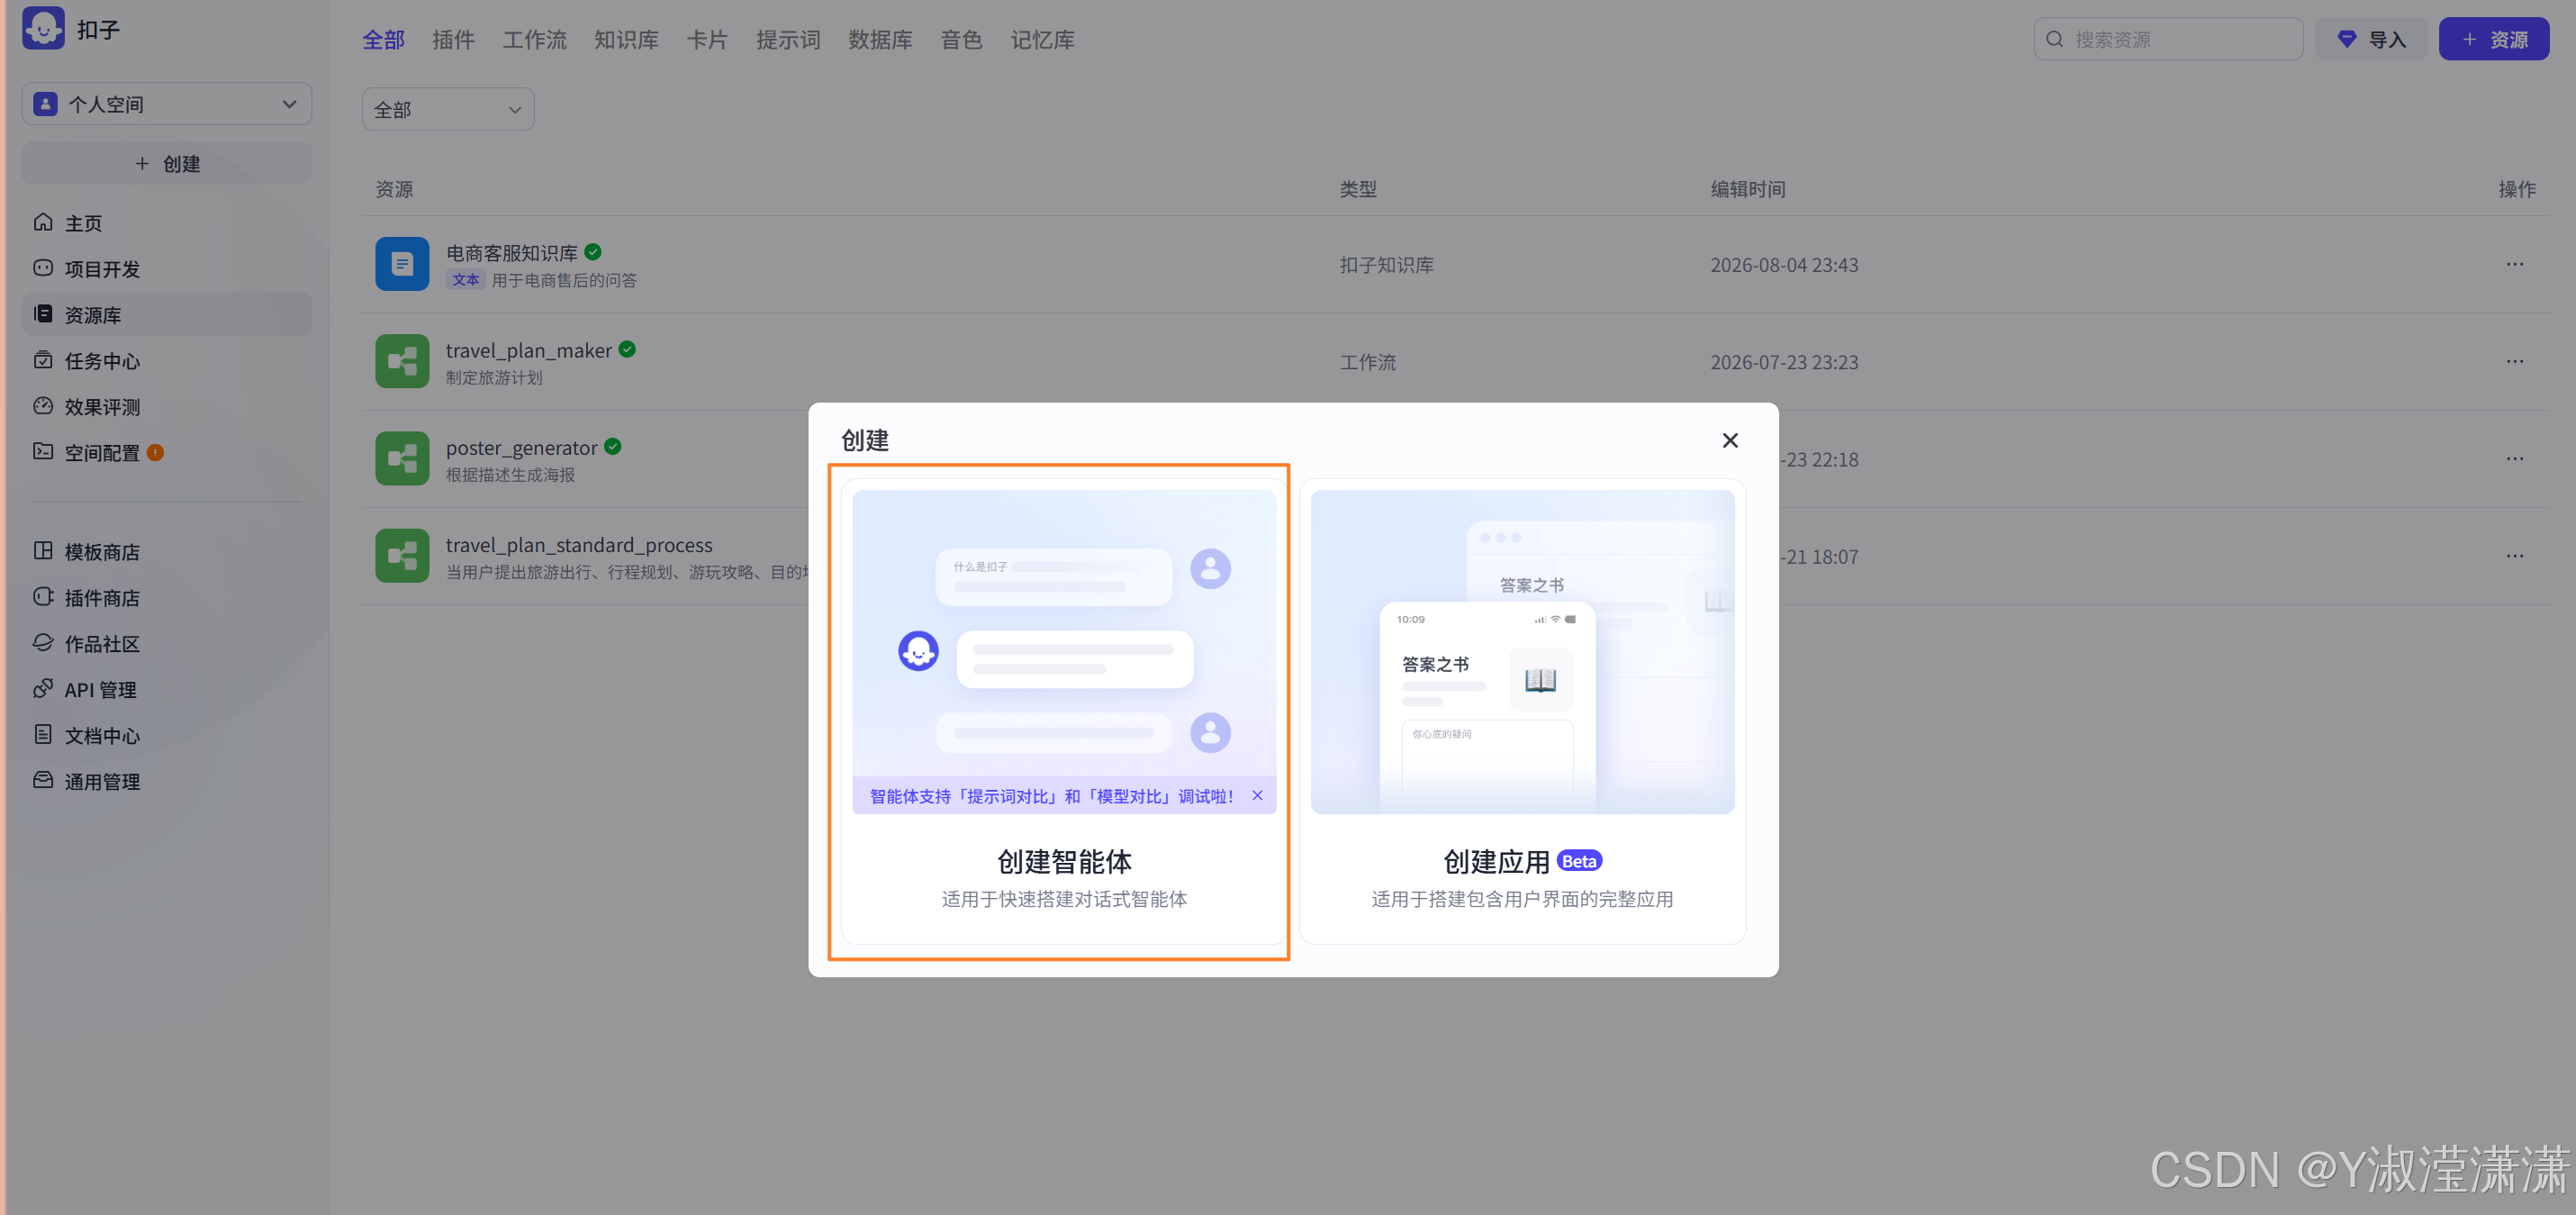2576x1215 pixels.
Task: Click the travel_plan_maker workflow icon
Action: 402,361
